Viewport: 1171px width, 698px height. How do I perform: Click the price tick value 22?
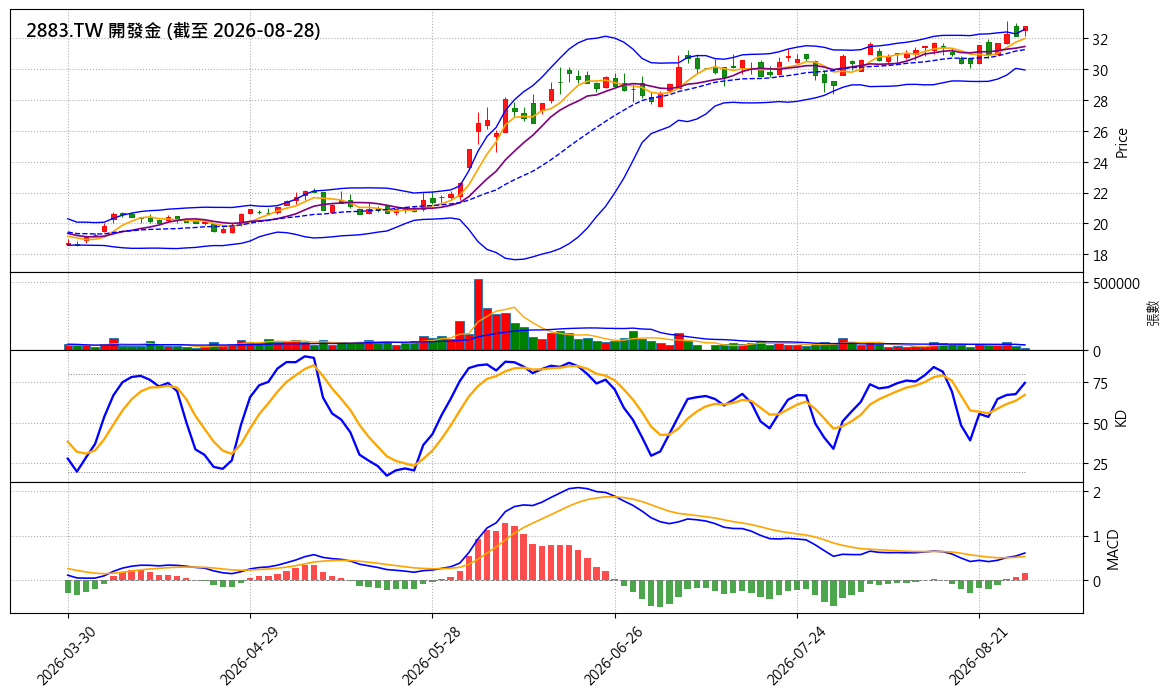pyautogui.click(x=1100, y=194)
